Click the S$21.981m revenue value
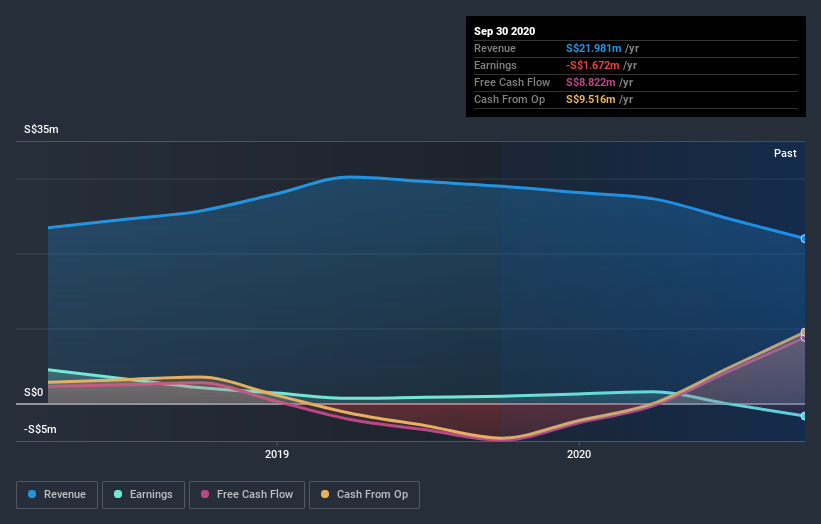Image resolution: width=821 pixels, height=524 pixels. [593, 48]
